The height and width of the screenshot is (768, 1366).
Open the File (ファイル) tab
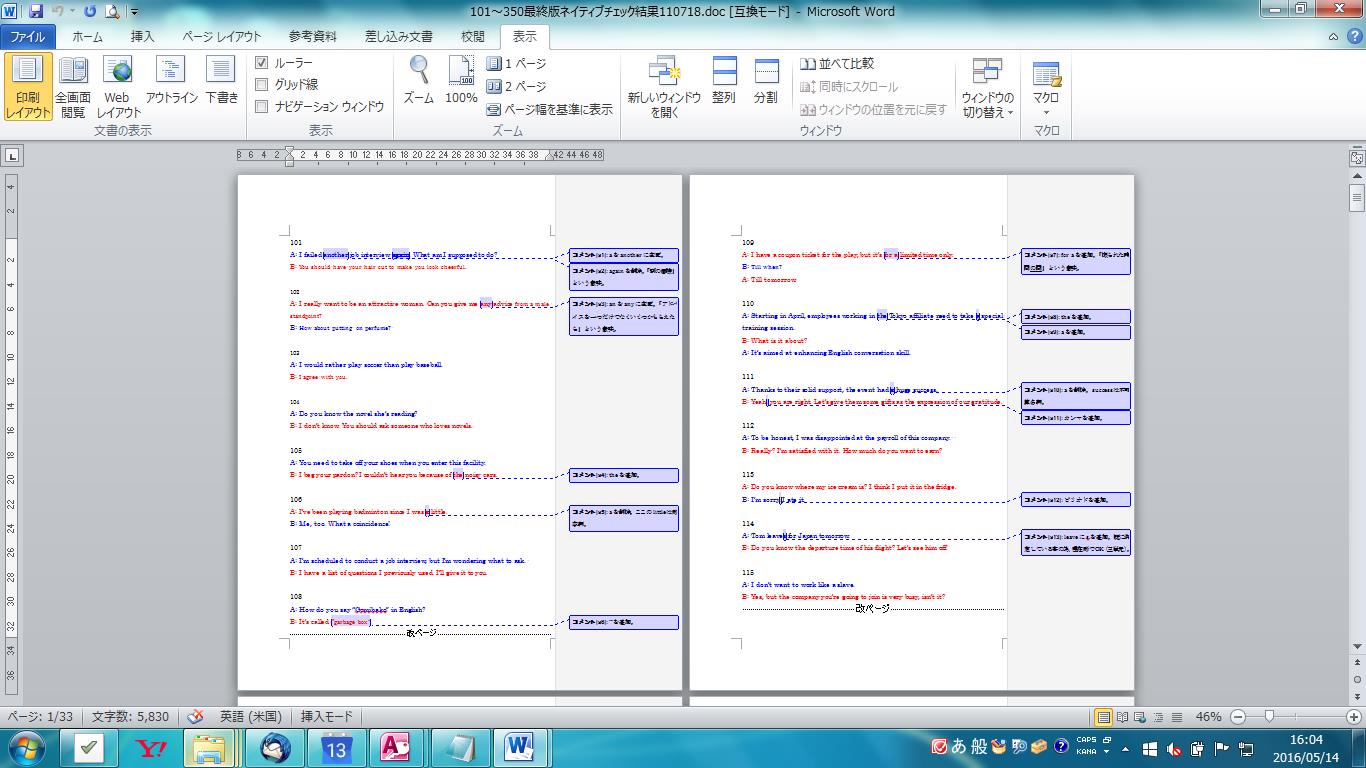coord(28,36)
